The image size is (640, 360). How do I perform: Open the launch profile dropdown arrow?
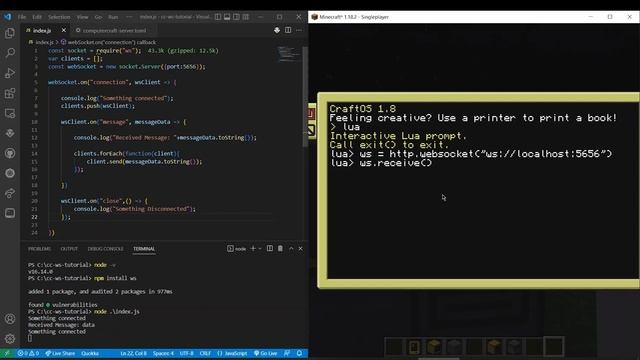pos(260,248)
